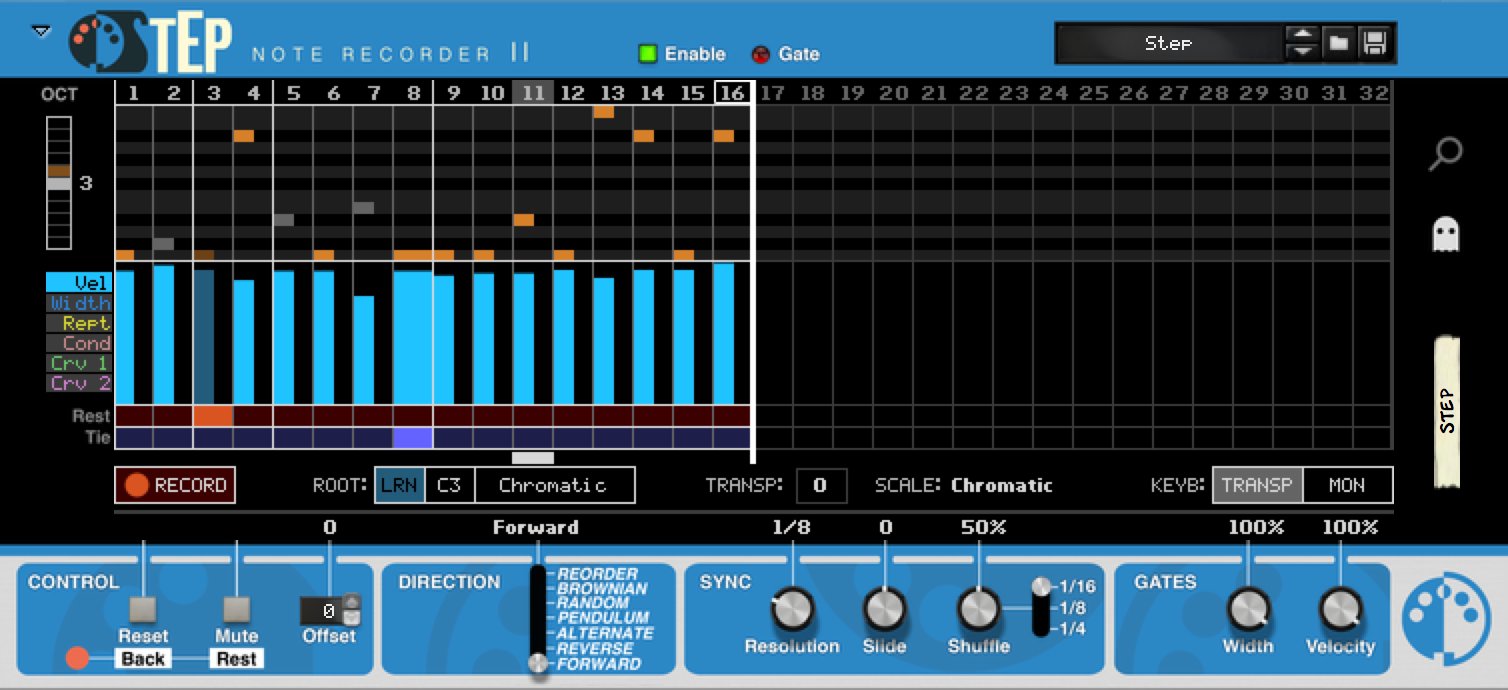Select the ghost icon in the right sidebar
The width and height of the screenshot is (1508, 690).
(1447, 233)
